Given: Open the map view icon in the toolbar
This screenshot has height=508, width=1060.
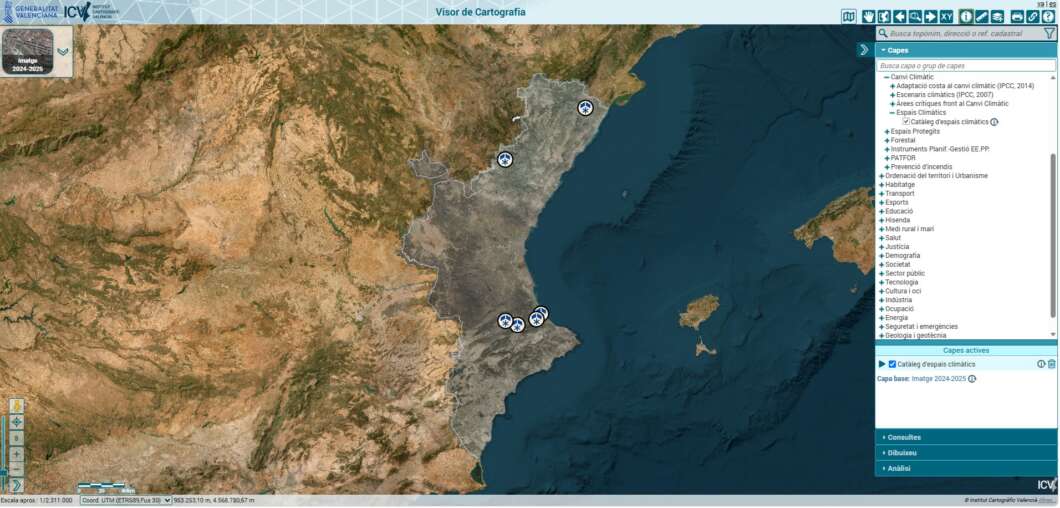Looking at the screenshot, I should (848, 16).
